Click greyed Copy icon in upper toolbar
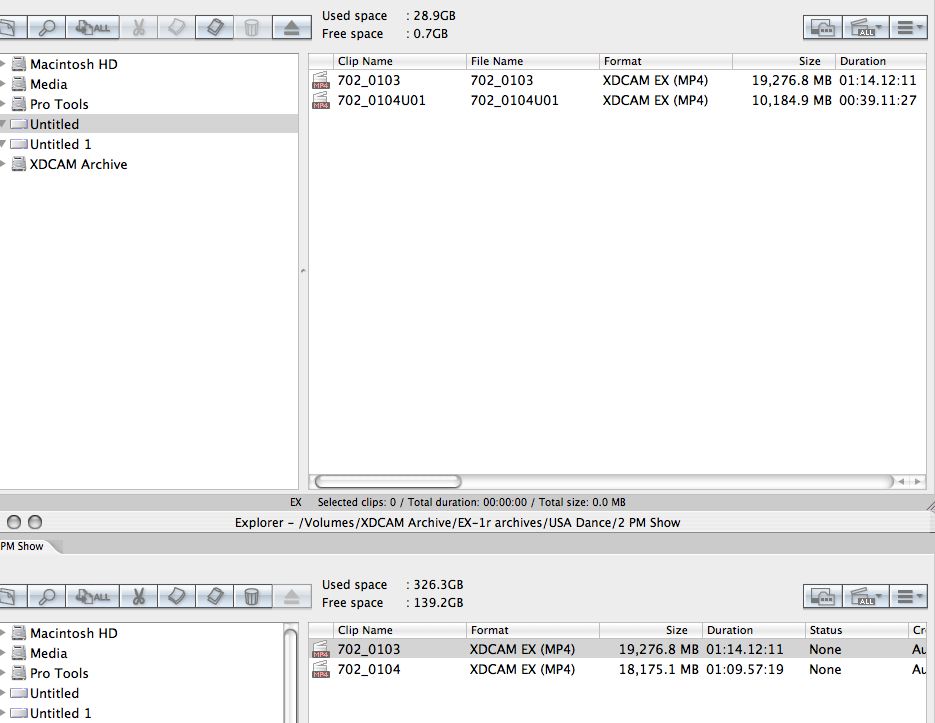 click(176, 27)
